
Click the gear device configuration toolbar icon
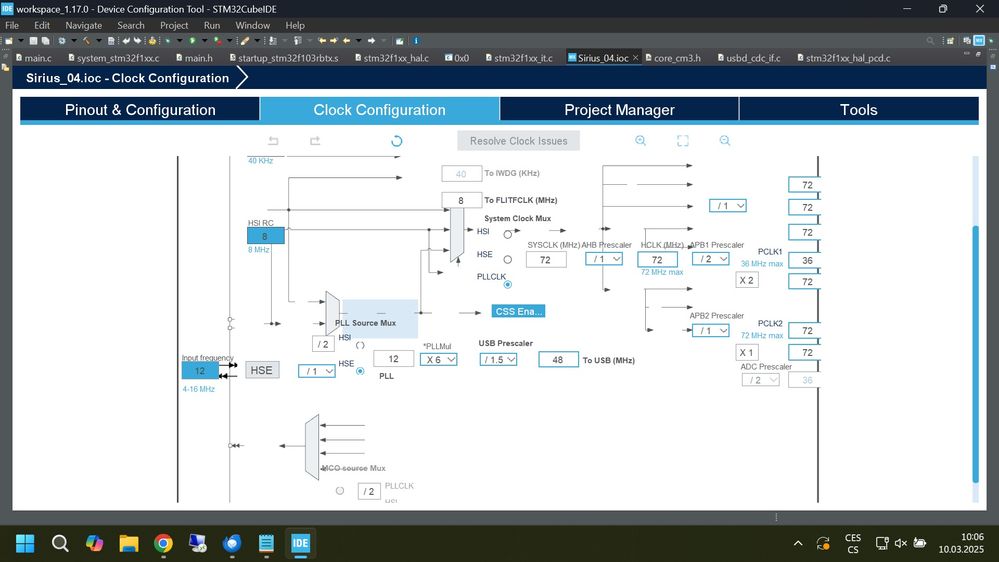62,41
